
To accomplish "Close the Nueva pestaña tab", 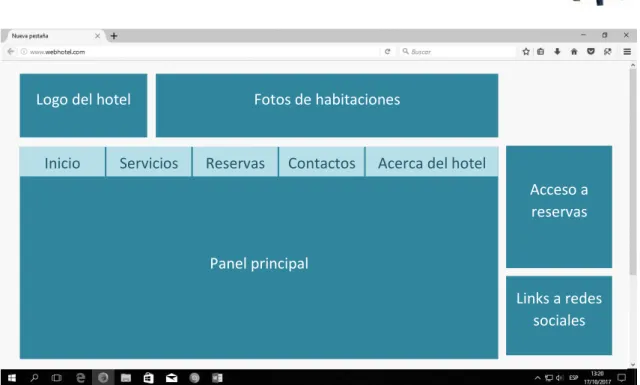I will (x=98, y=36).
